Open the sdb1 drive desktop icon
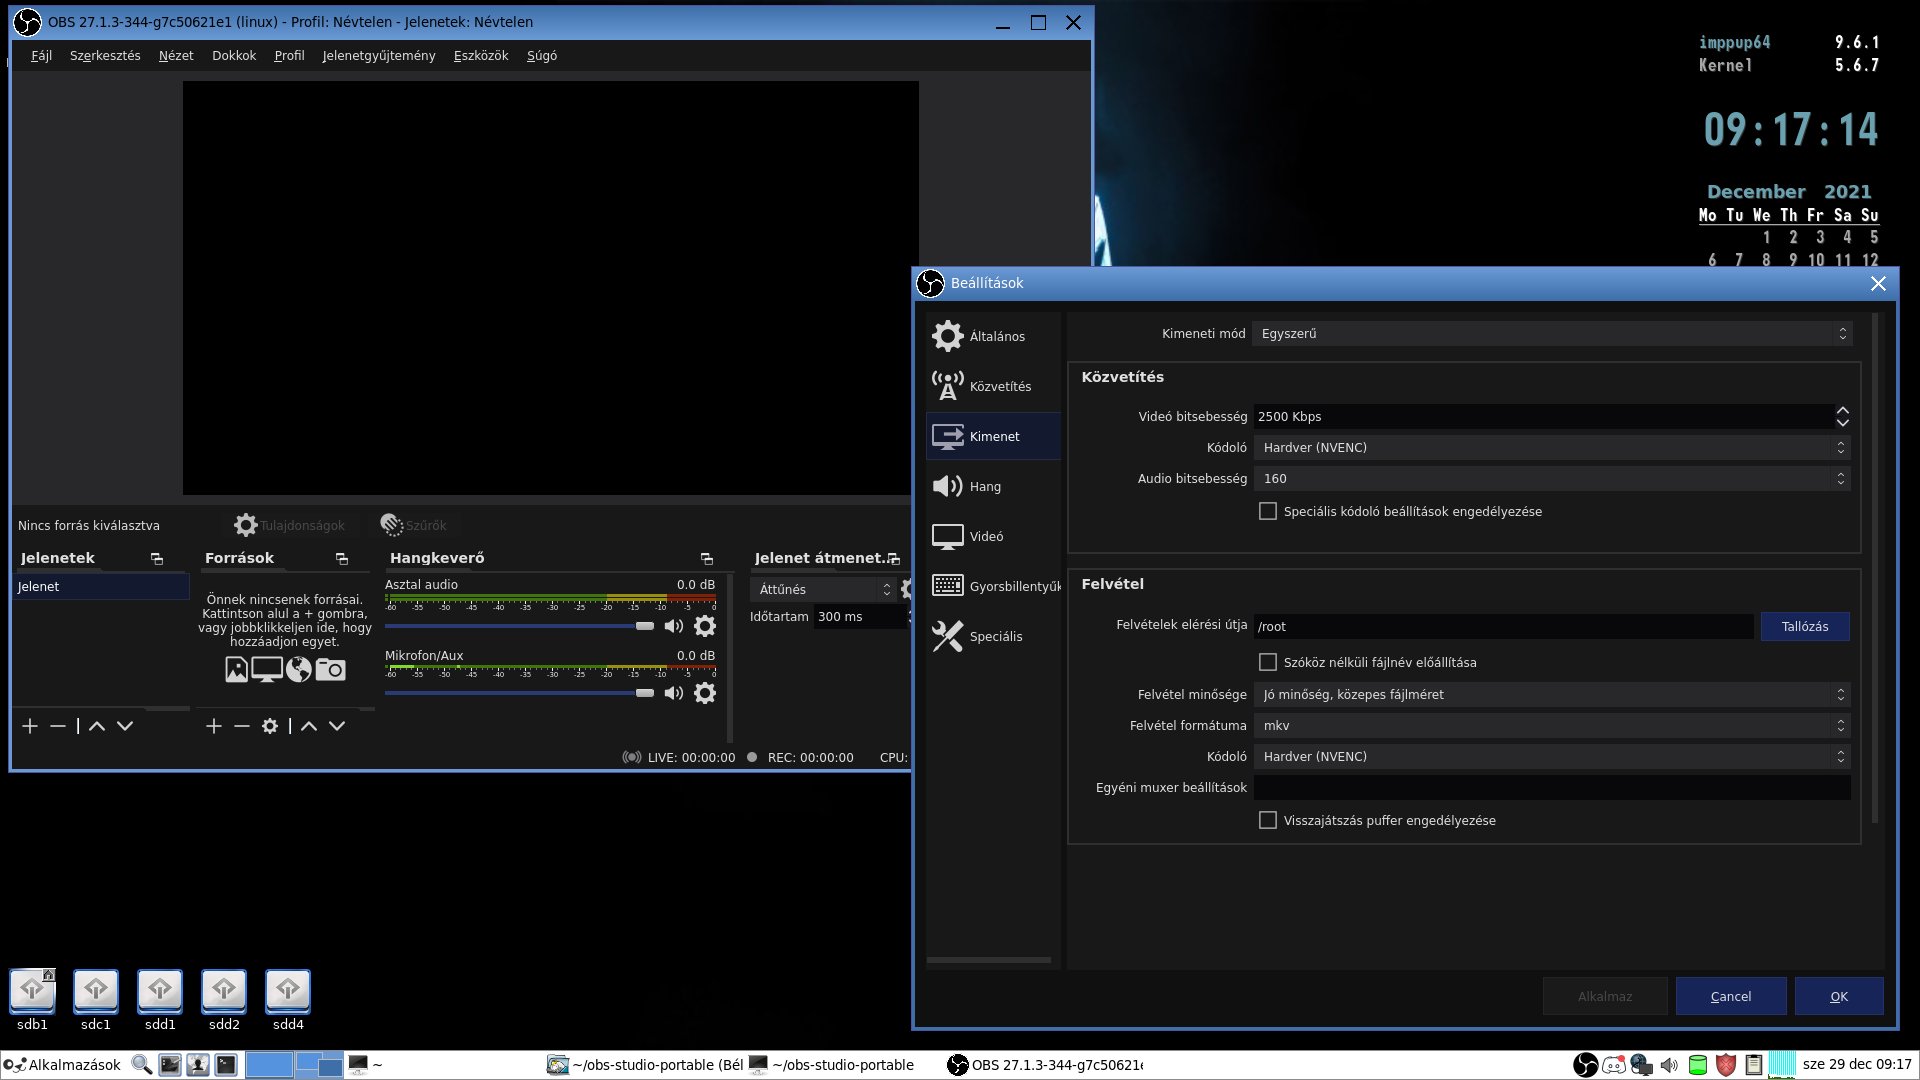 (32, 1000)
